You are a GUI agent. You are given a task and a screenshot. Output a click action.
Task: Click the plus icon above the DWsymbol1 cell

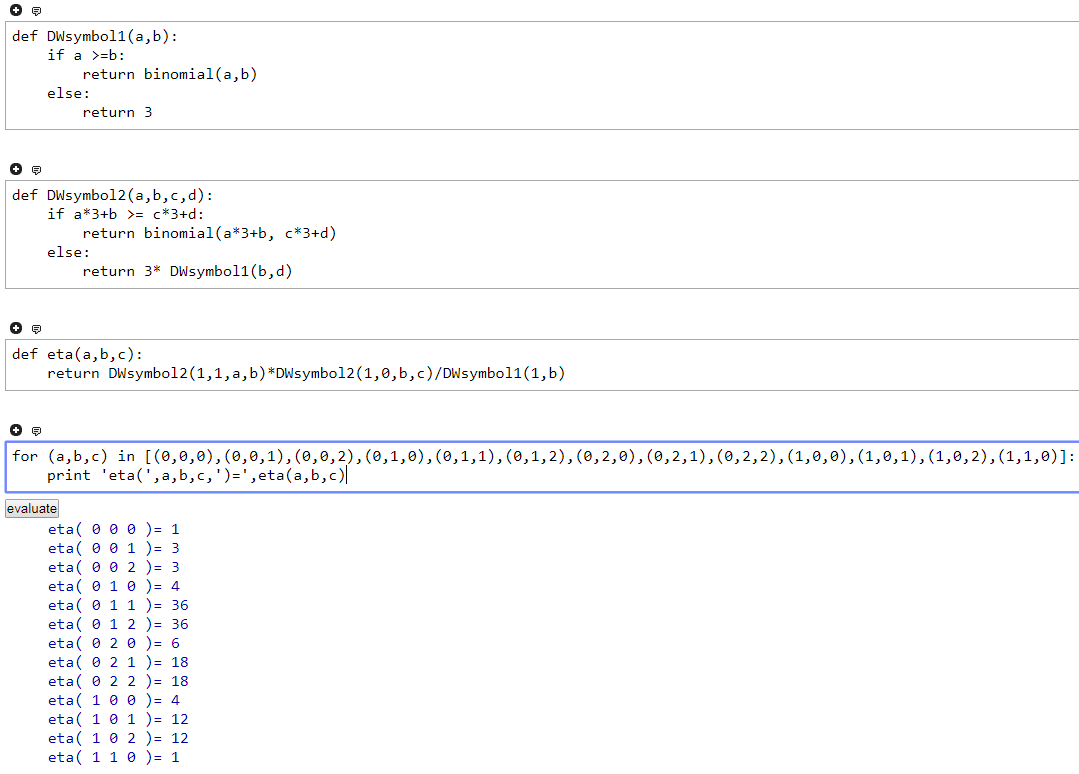[16, 10]
